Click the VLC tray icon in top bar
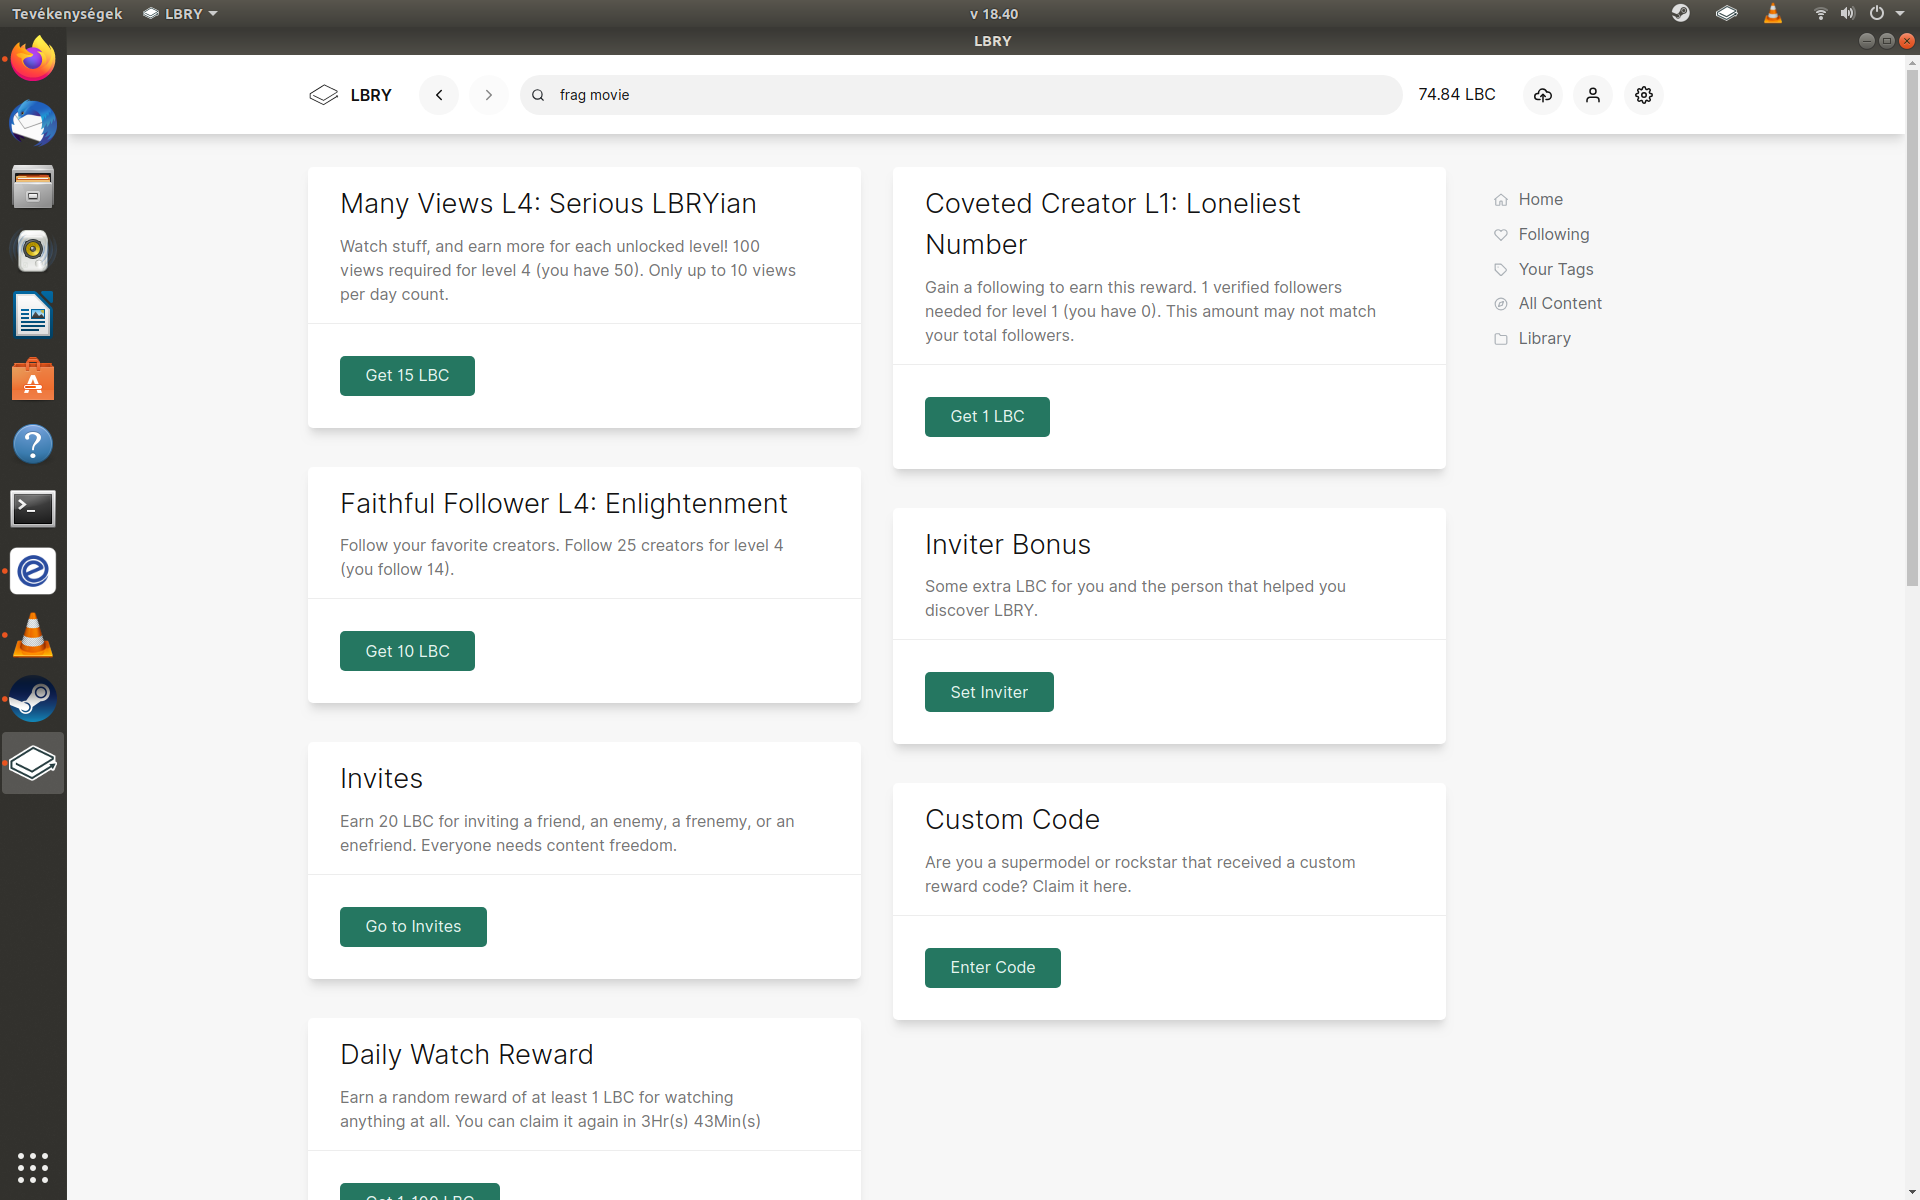Viewport: 1920px width, 1200px height. click(x=1773, y=13)
